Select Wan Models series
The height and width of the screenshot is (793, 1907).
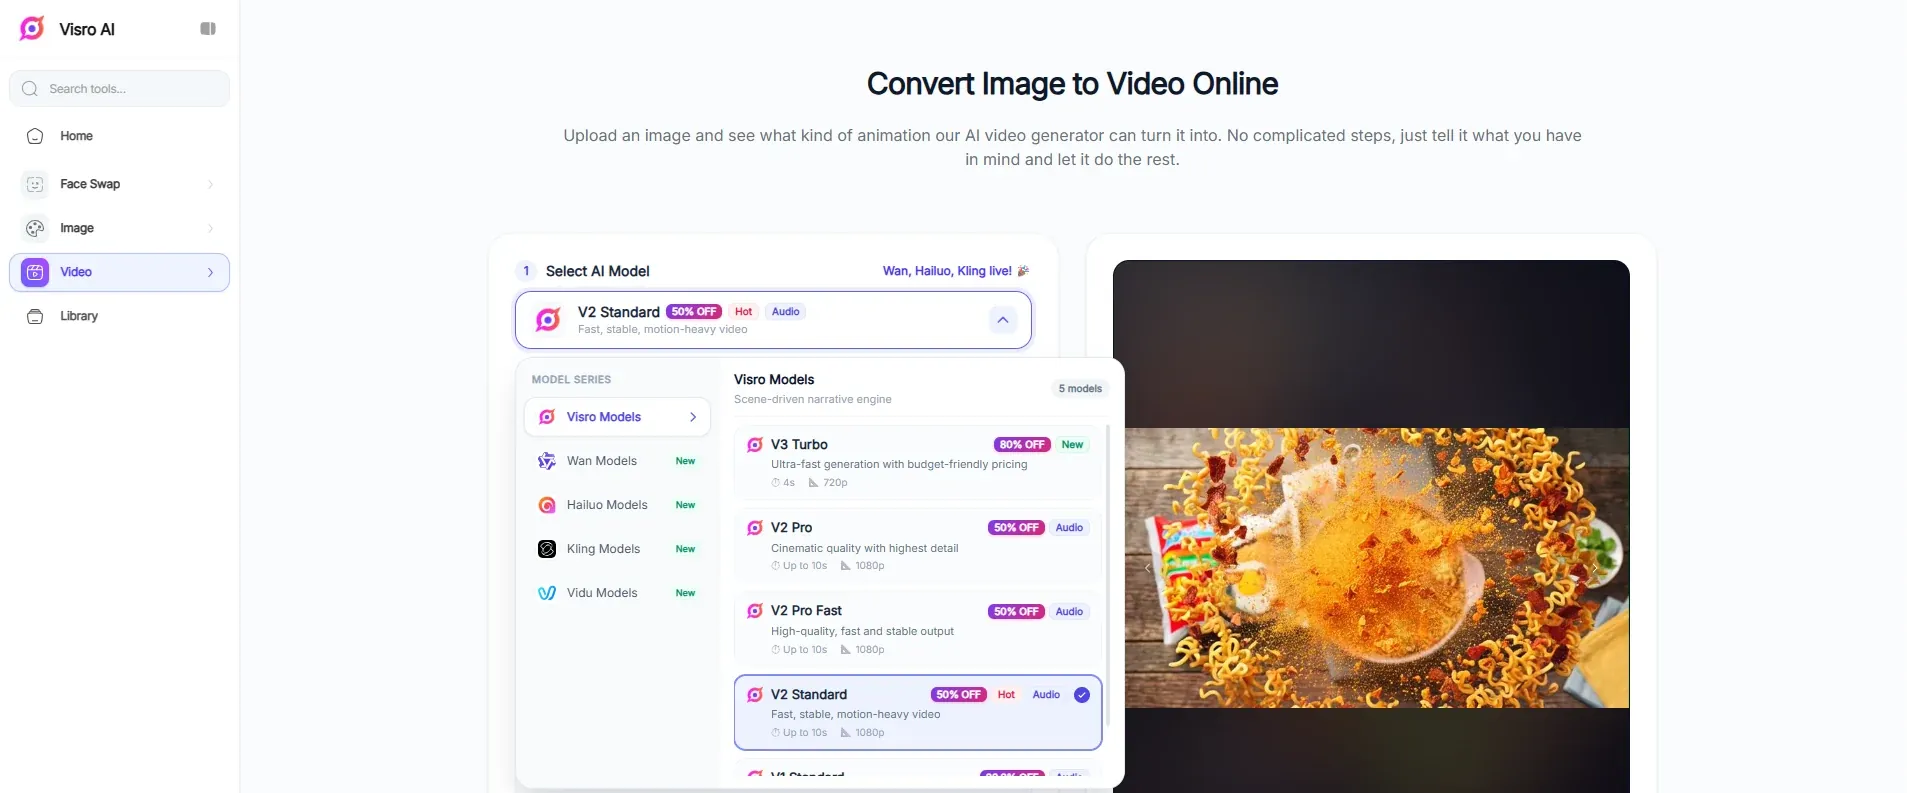point(617,461)
